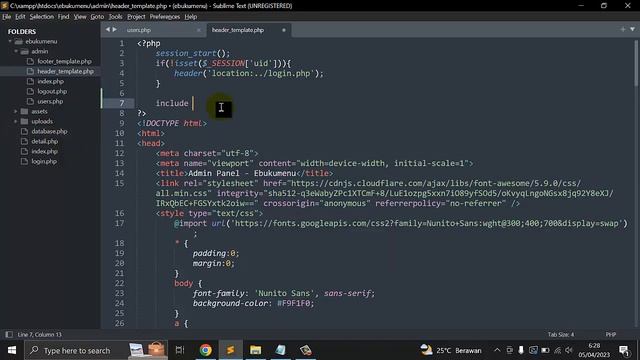Open the Help menu
The image size is (640, 360).
pos(191,17)
